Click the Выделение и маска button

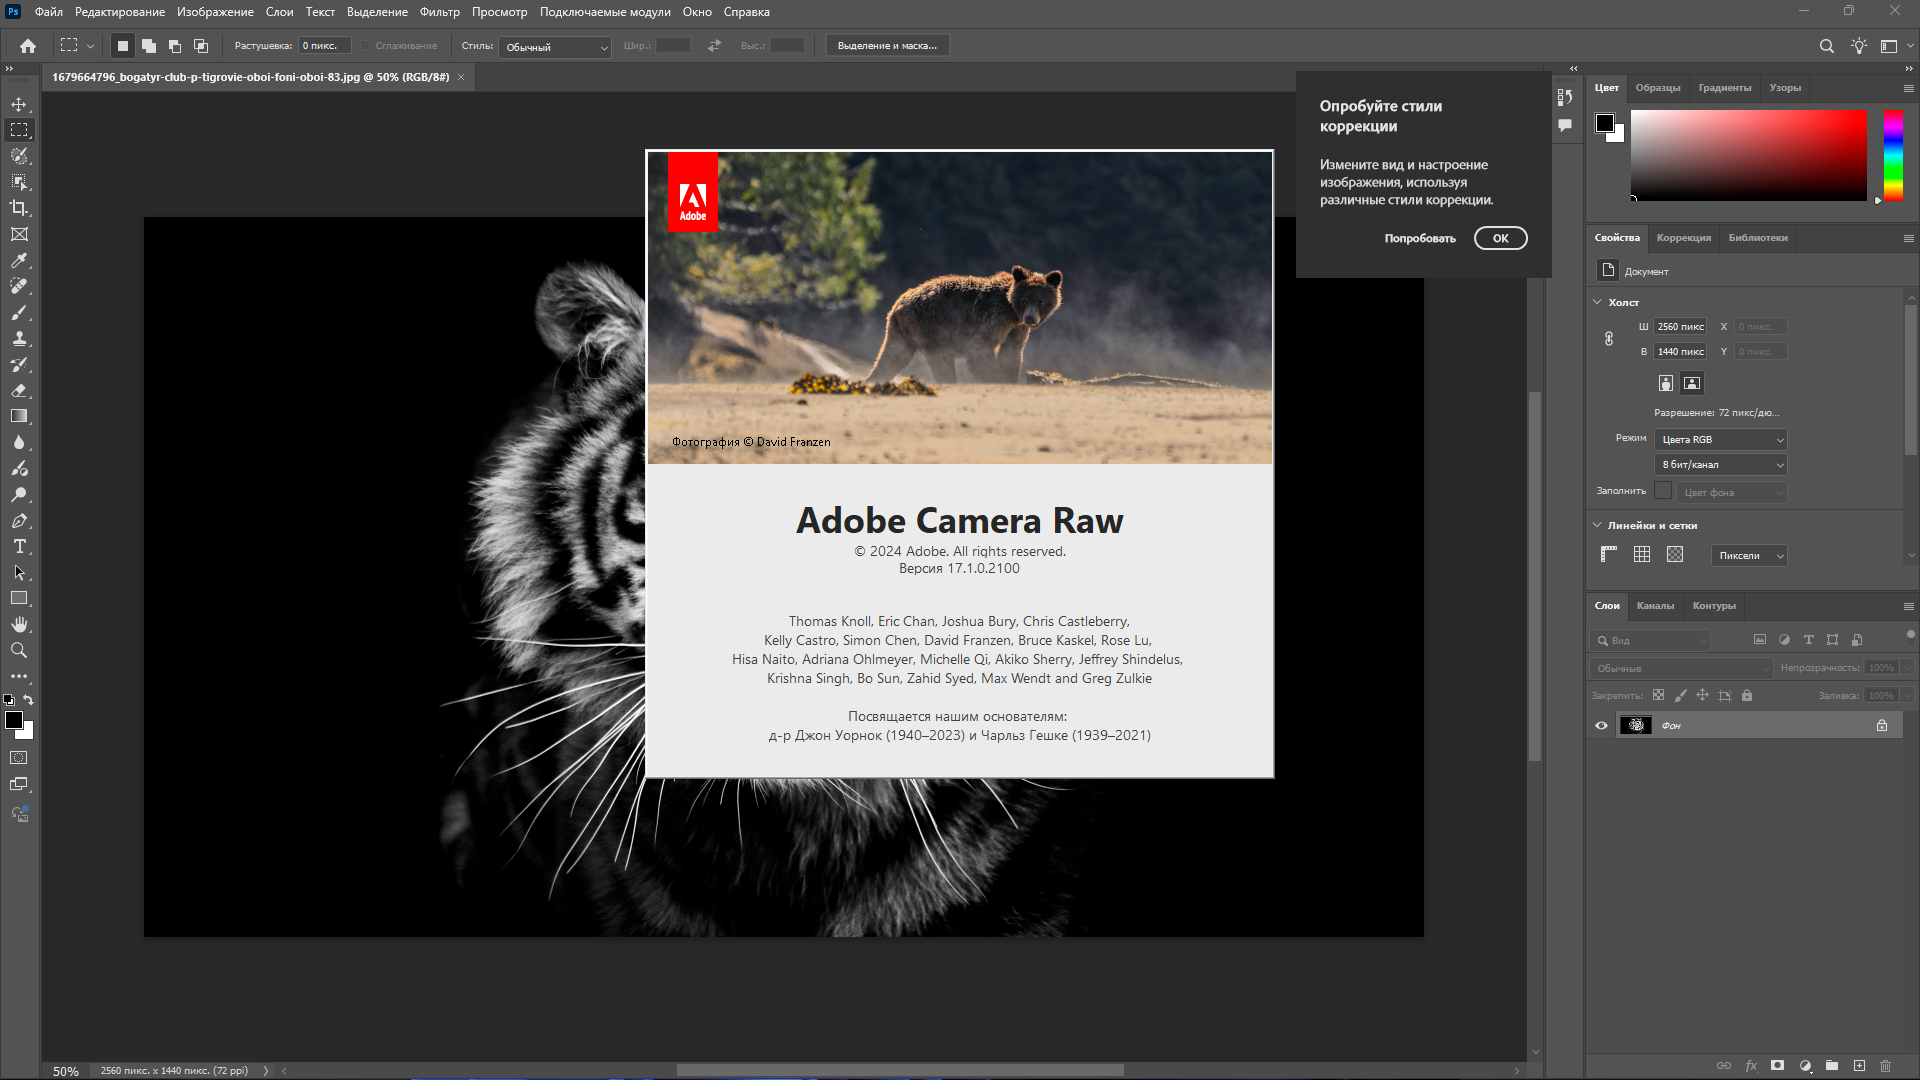tap(887, 46)
